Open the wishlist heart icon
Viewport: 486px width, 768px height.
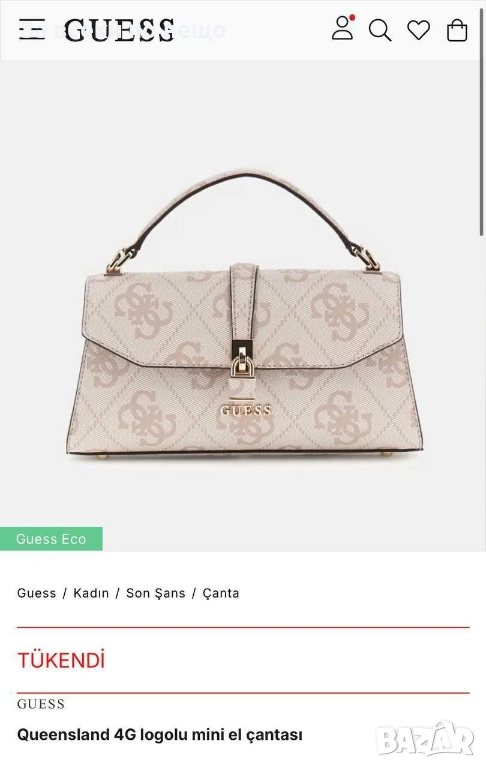(x=419, y=30)
